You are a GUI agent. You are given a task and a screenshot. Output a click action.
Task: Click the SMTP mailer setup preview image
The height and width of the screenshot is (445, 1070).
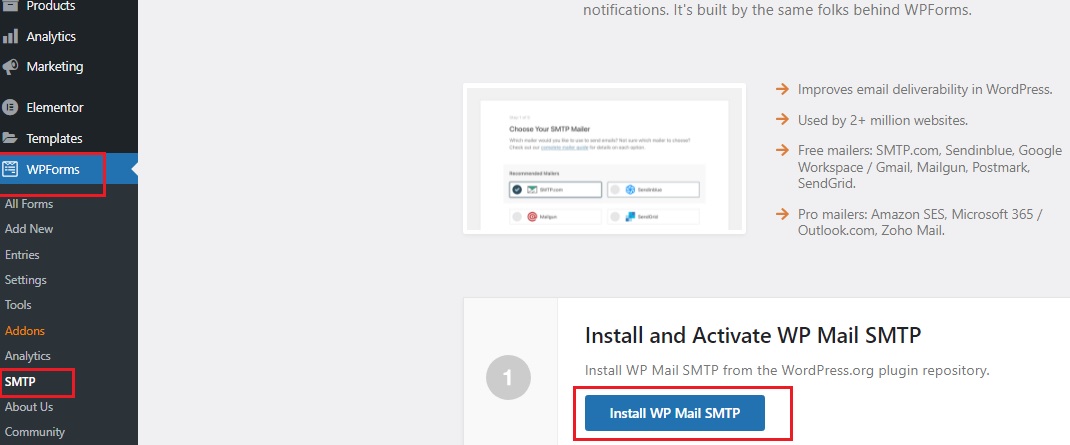604,158
